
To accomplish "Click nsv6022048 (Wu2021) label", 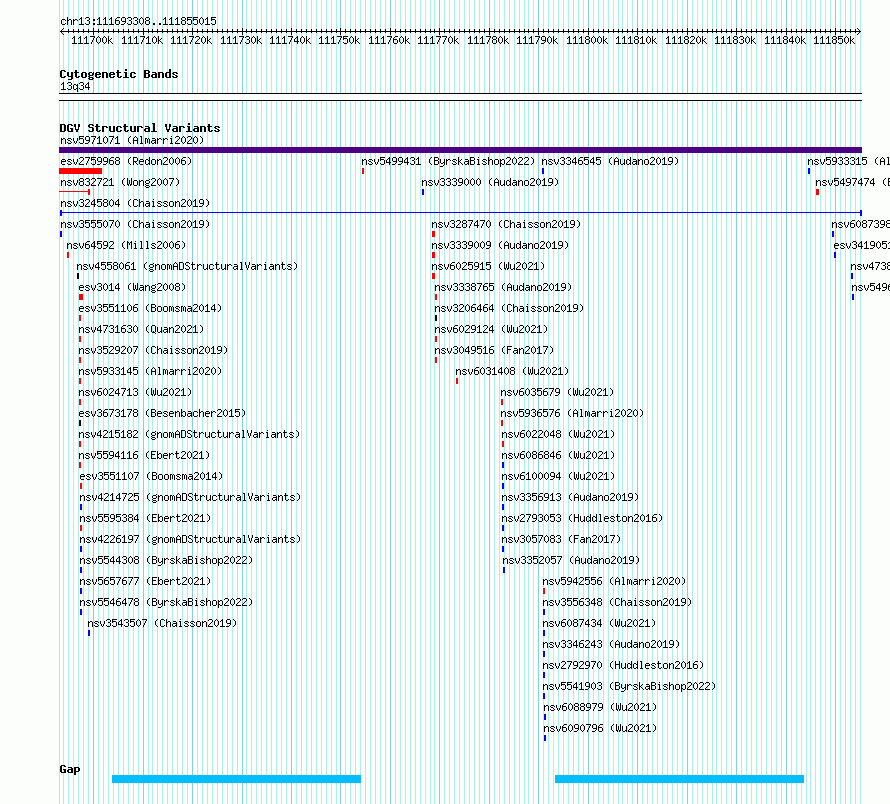I will point(559,434).
